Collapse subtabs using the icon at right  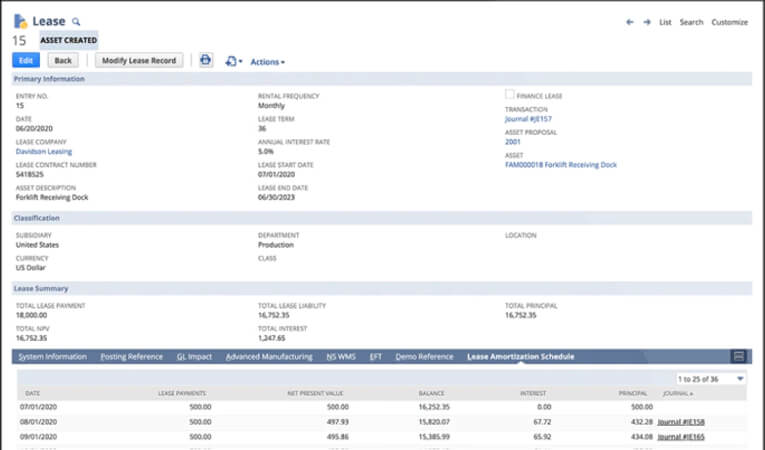point(739,356)
